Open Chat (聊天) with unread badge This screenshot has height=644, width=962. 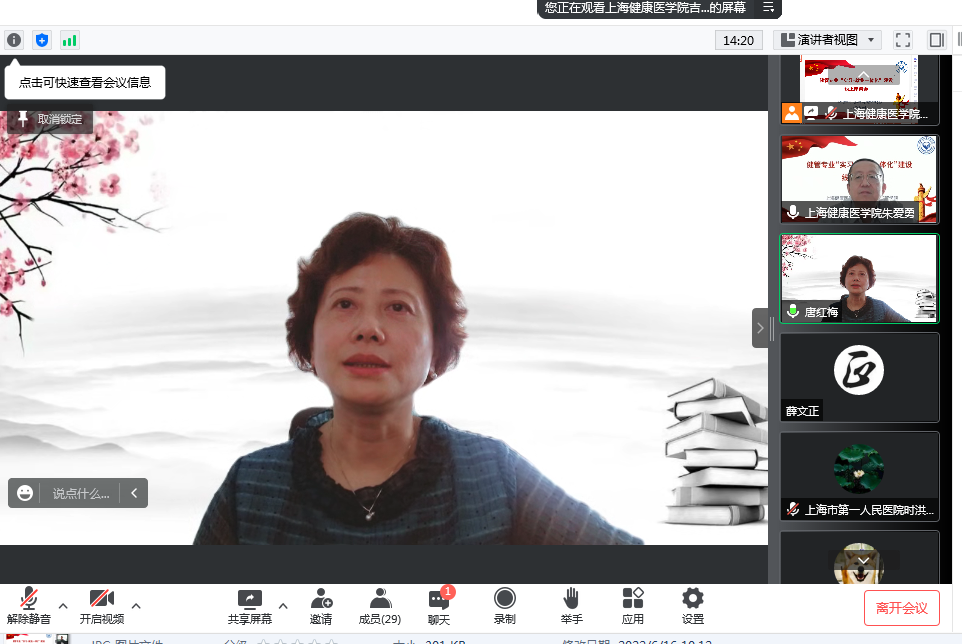coord(439,606)
